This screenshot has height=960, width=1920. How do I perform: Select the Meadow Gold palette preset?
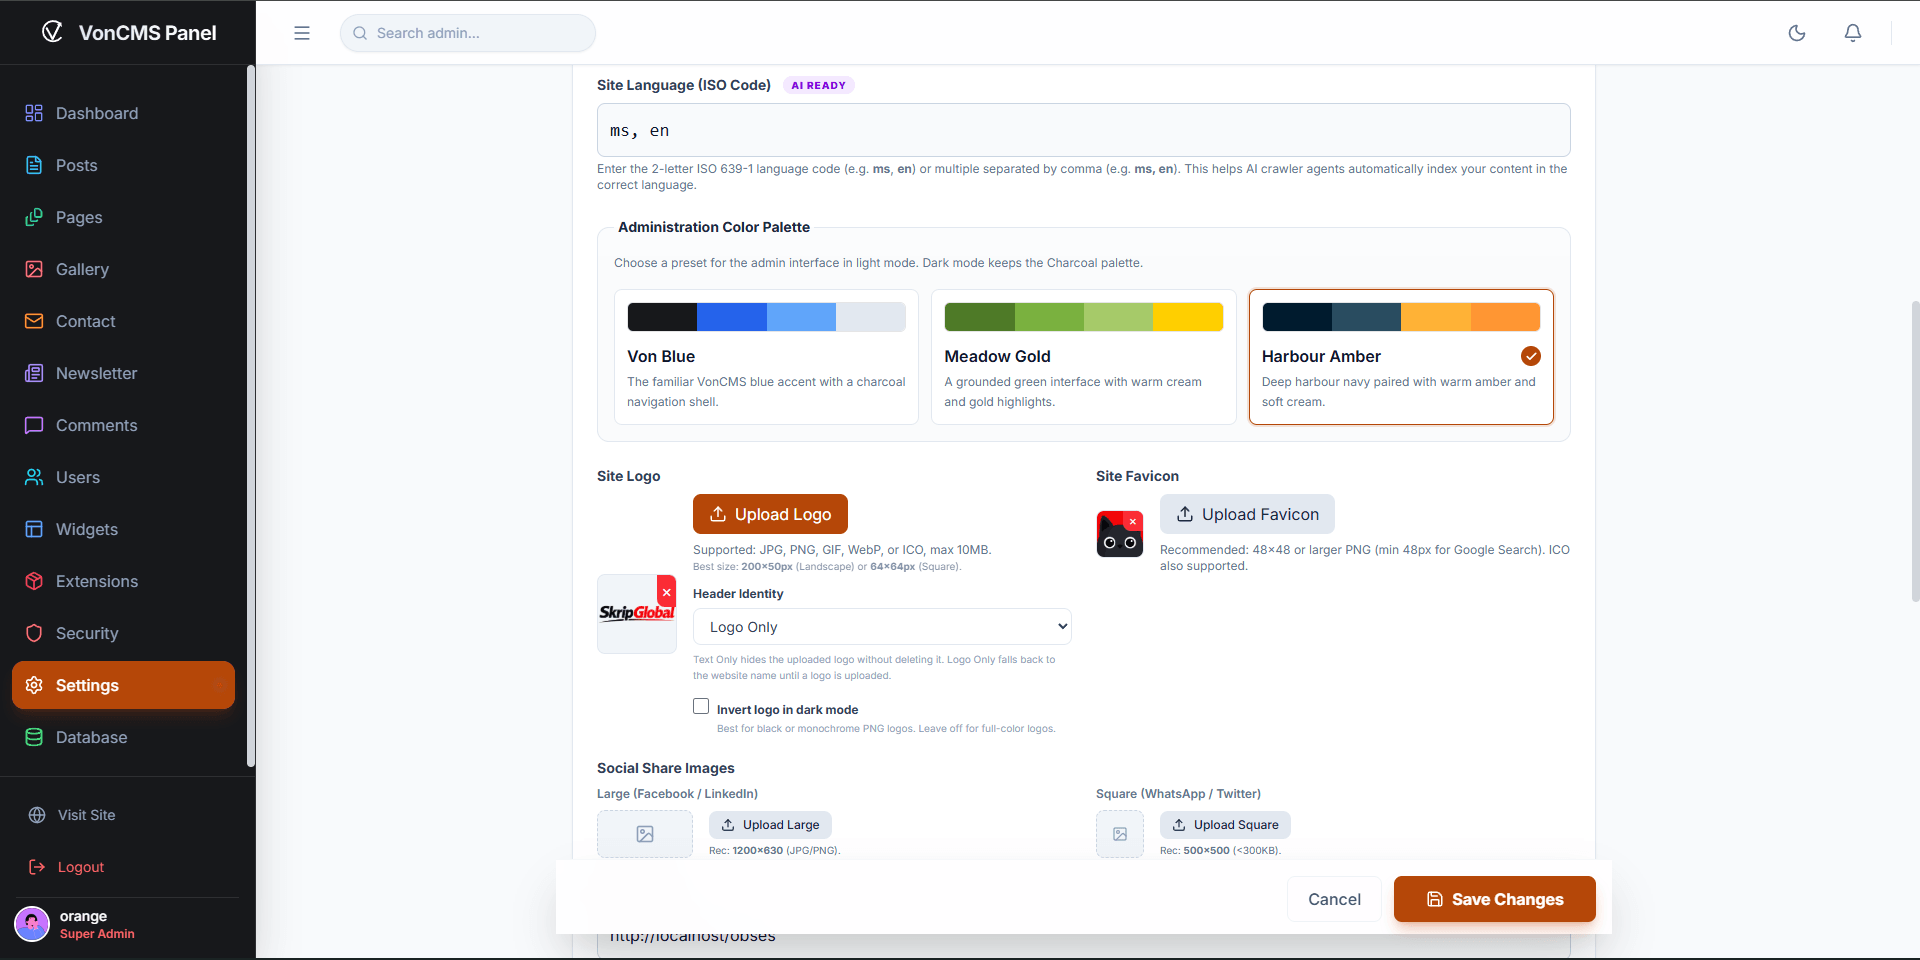1083,357
